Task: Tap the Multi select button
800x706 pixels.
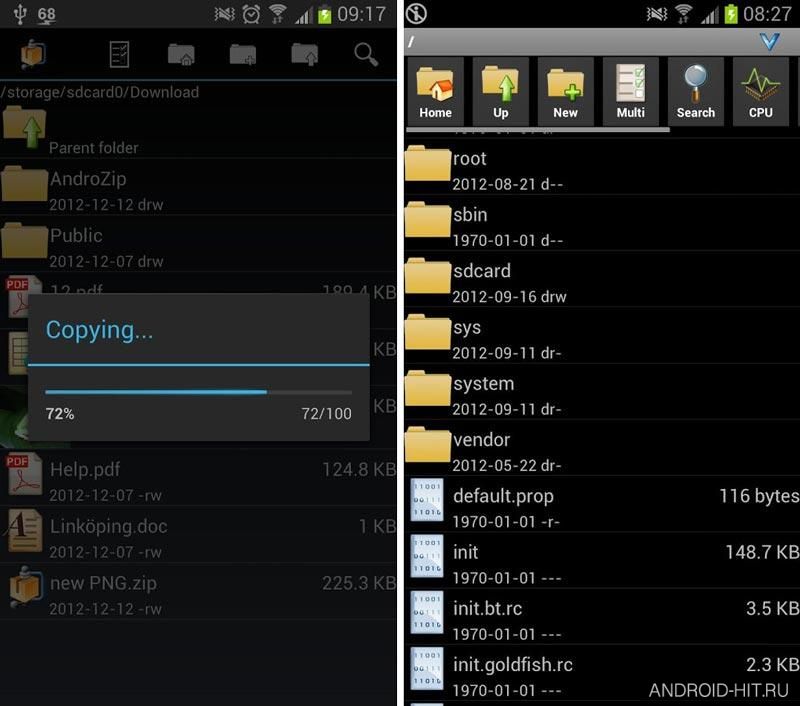Action: 631,91
